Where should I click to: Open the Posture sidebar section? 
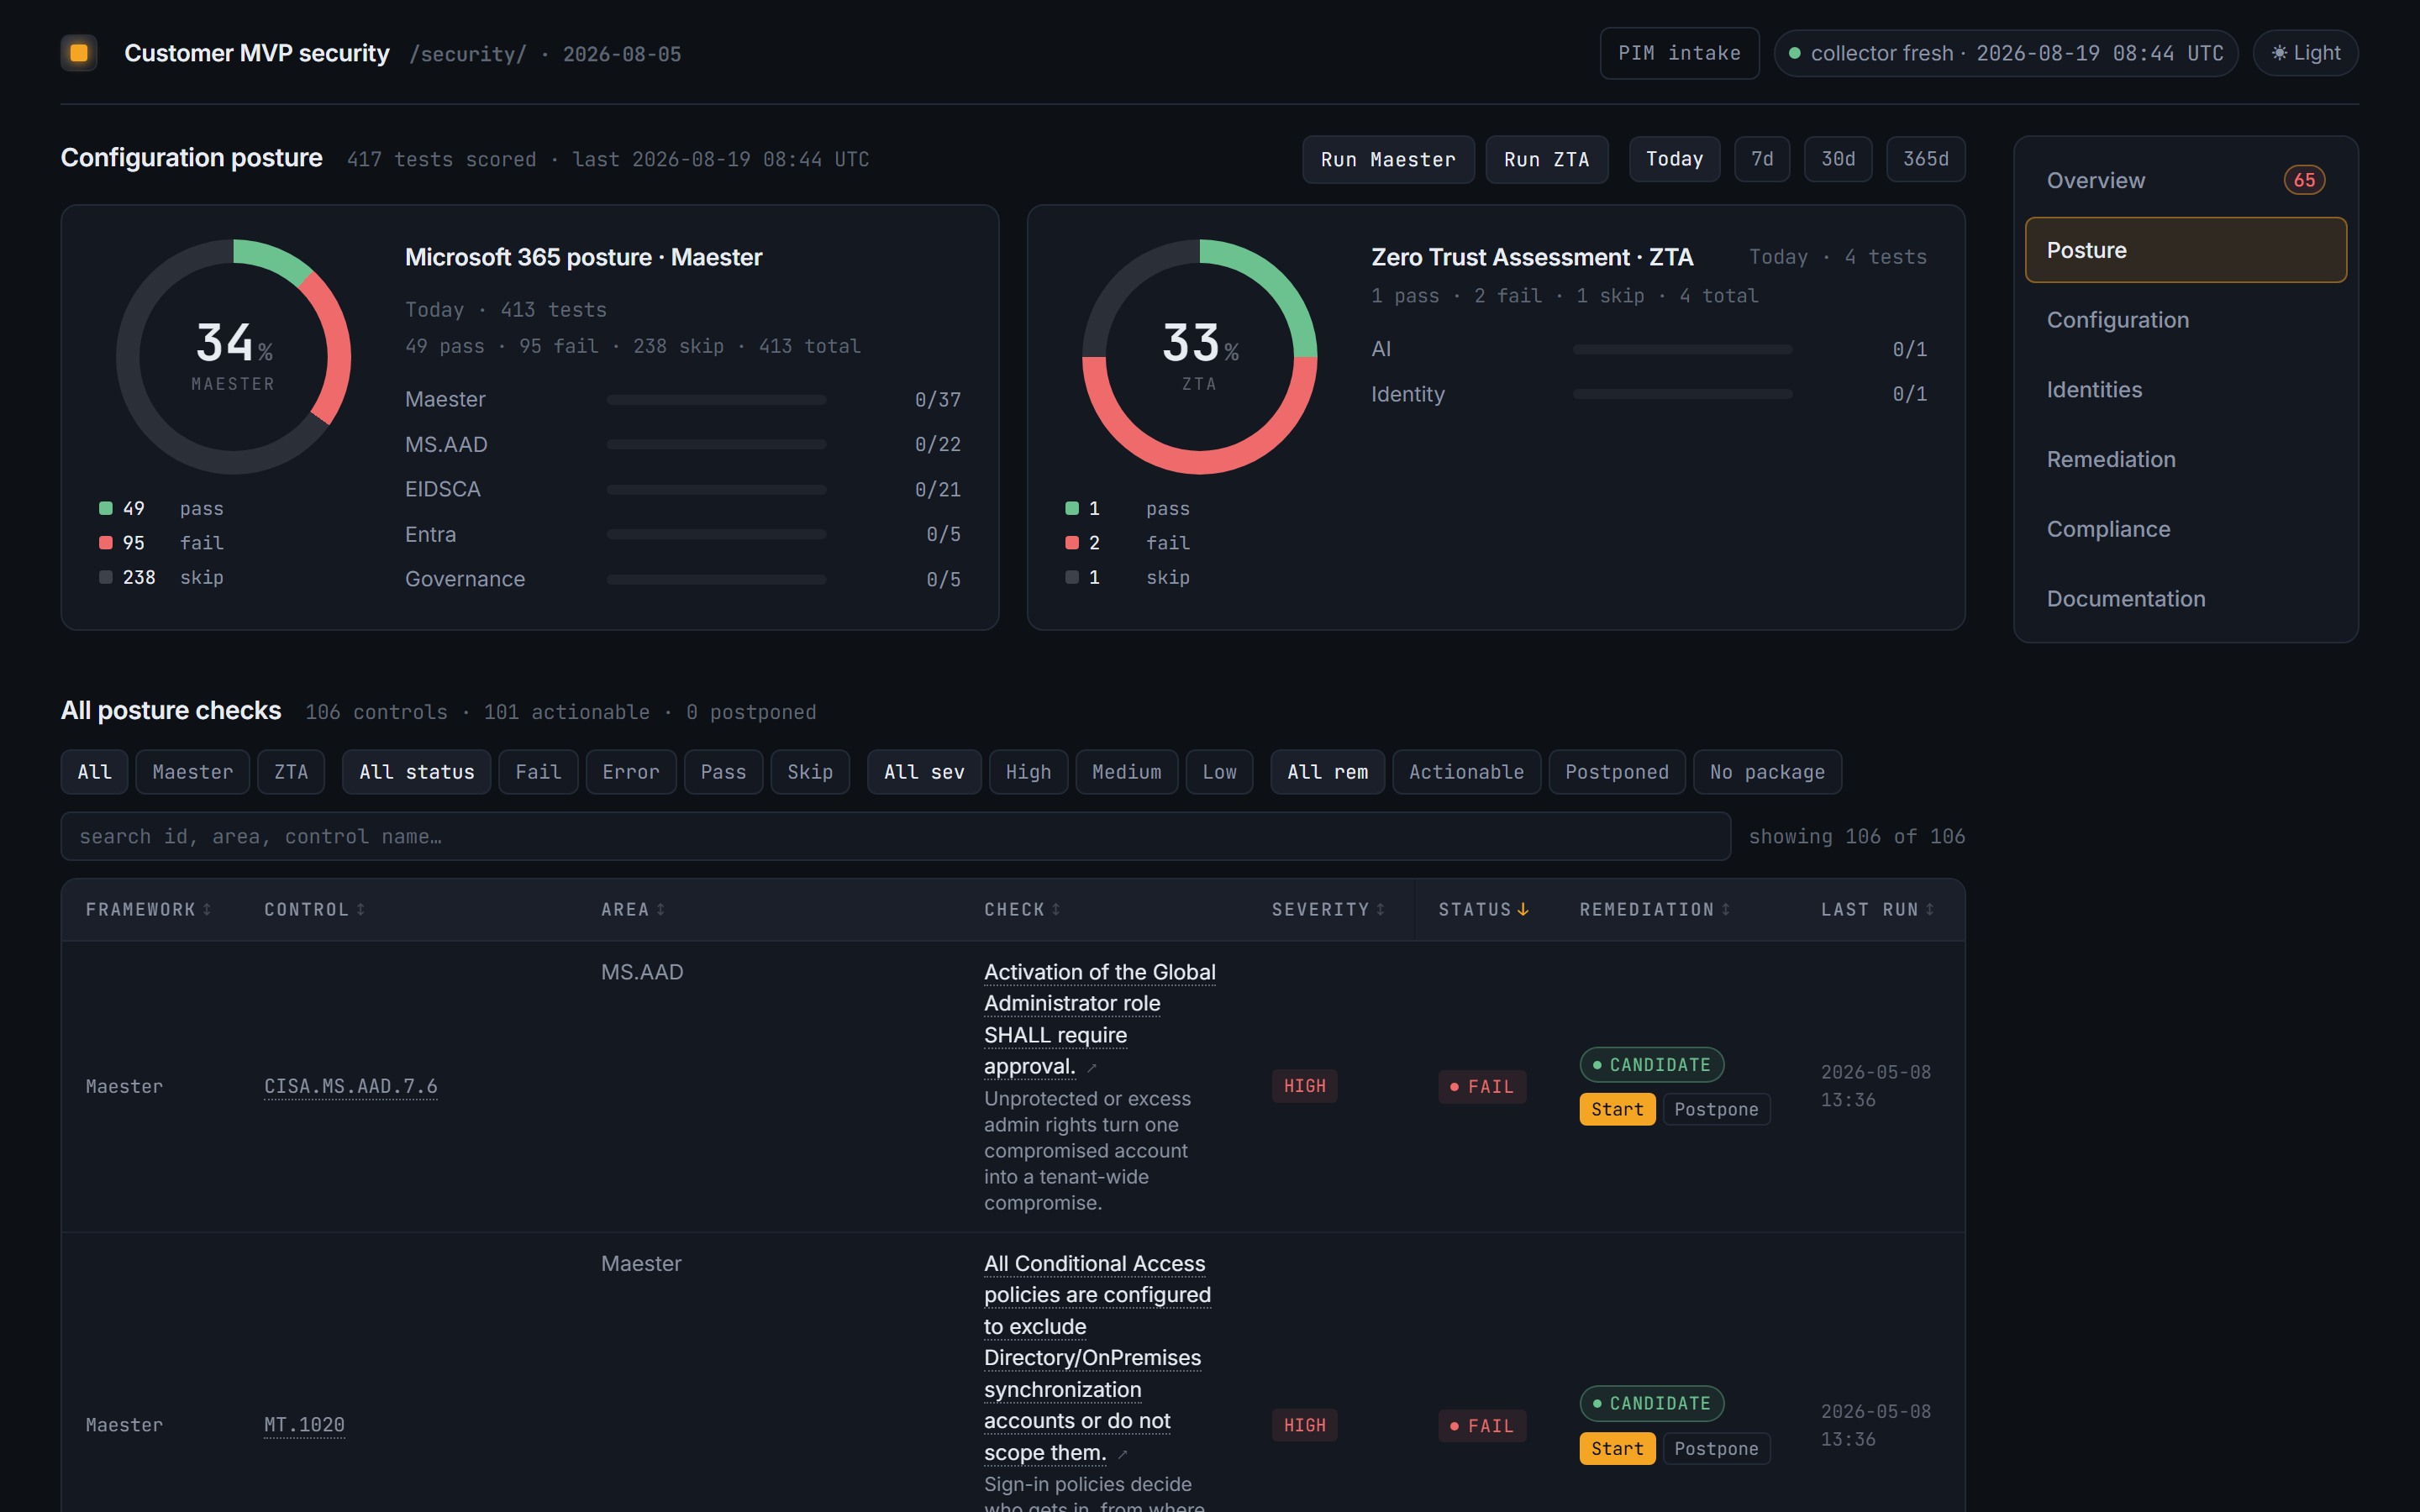click(x=2186, y=250)
